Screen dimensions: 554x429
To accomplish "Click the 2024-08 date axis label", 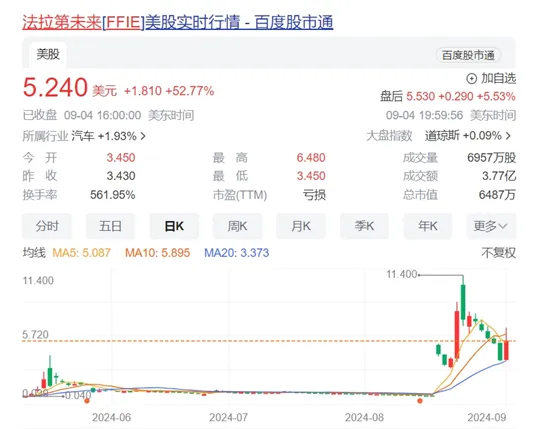I will coord(364,418).
